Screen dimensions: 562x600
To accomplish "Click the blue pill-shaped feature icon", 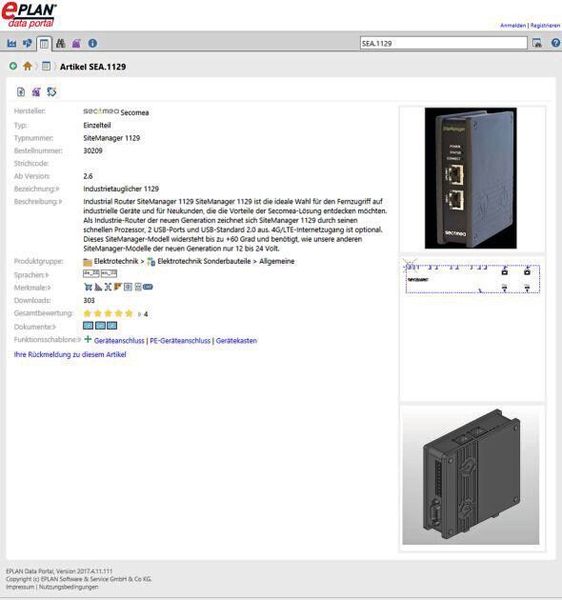I will coord(148,287).
